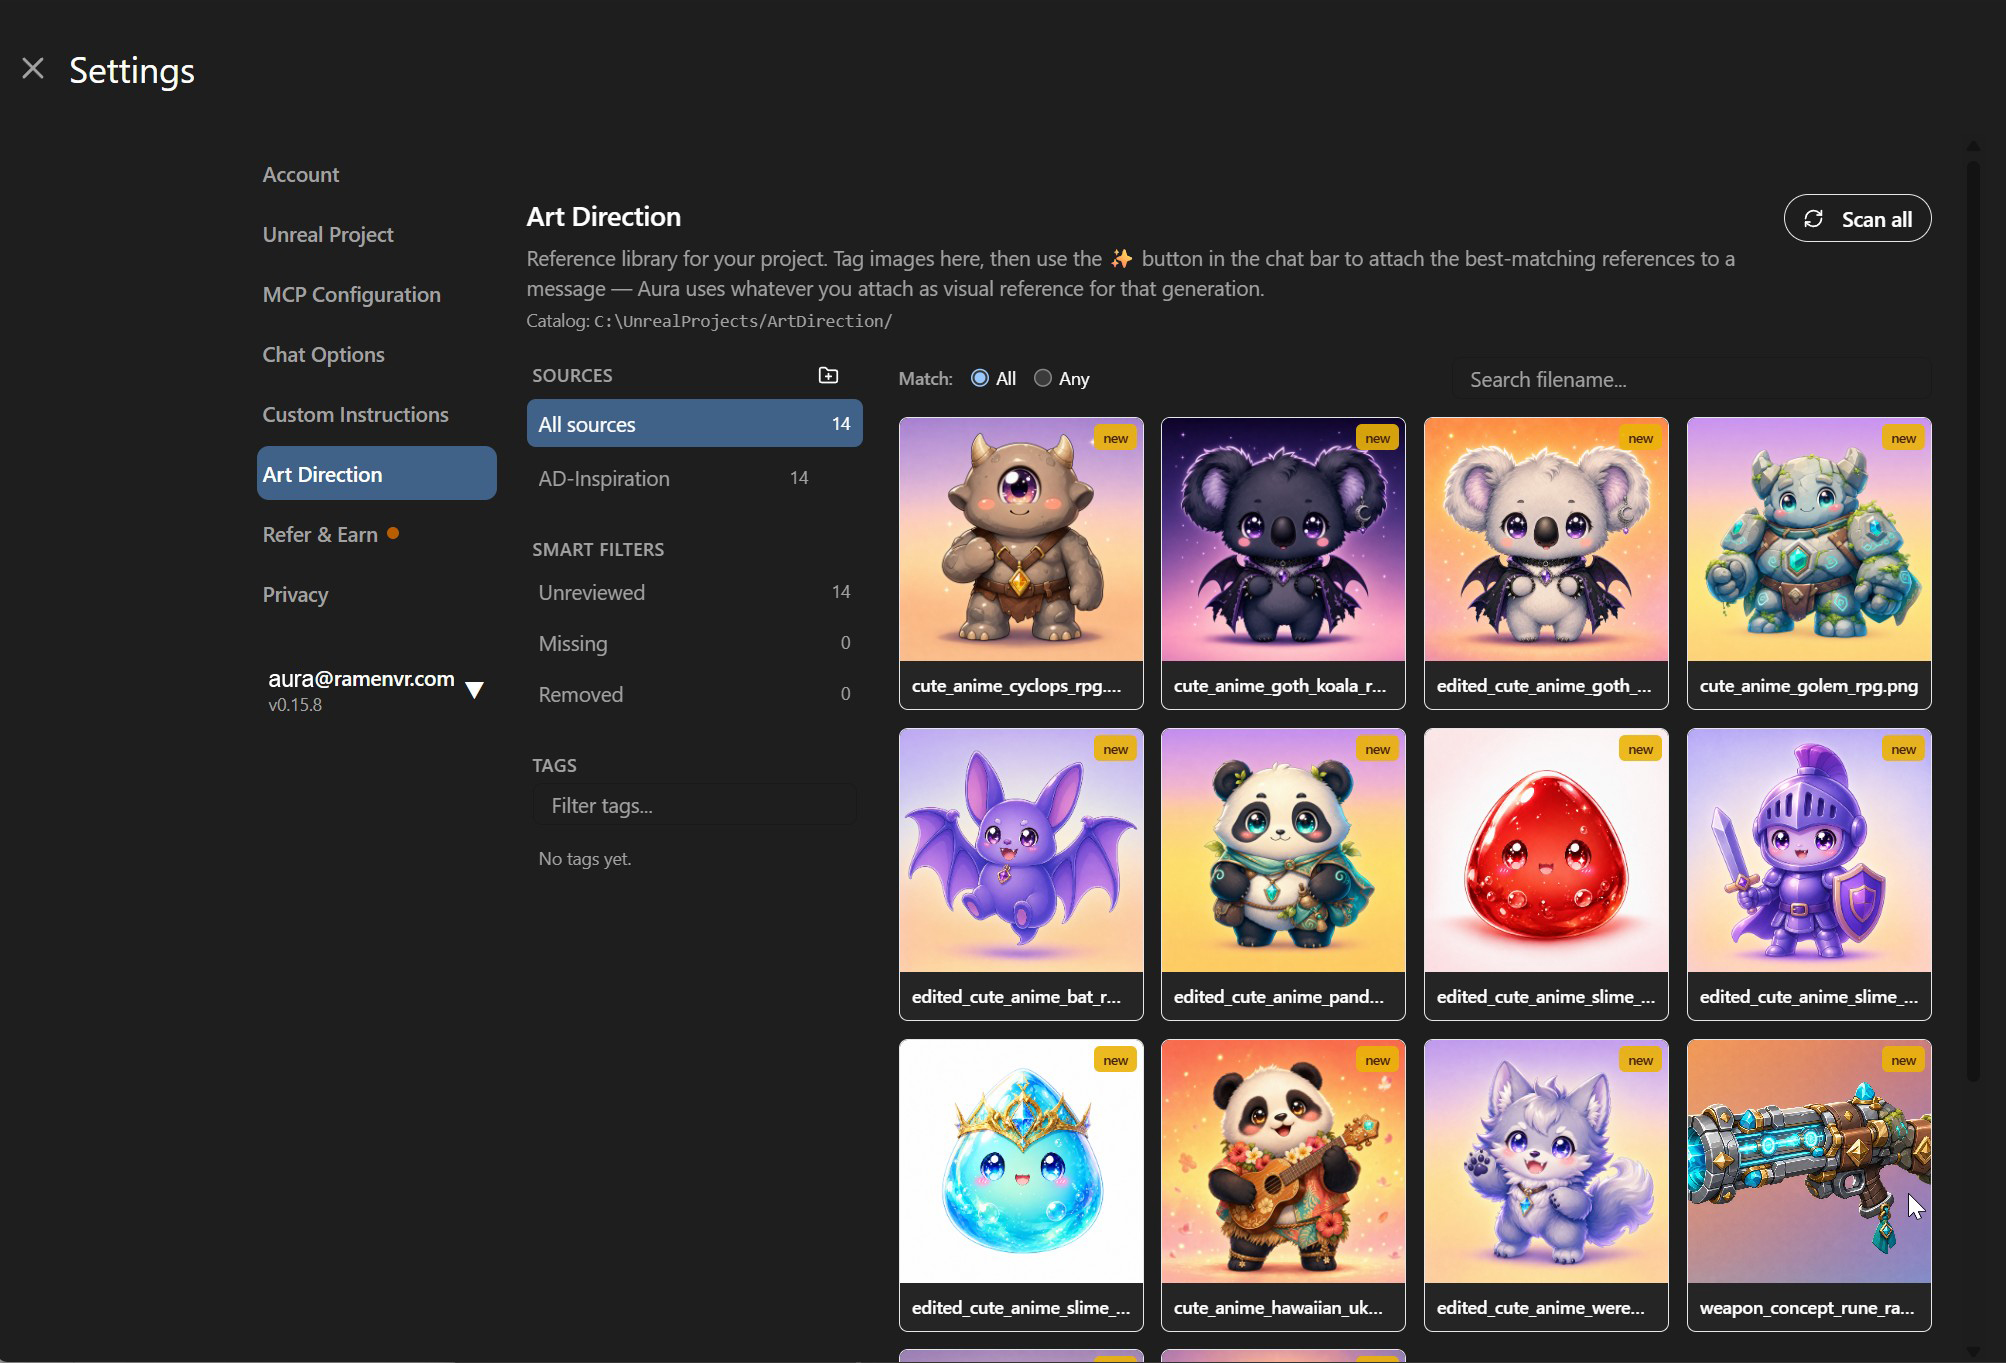Image resolution: width=2006 pixels, height=1363 pixels.
Task: Select the Match All radio button
Action: (980, 378)
